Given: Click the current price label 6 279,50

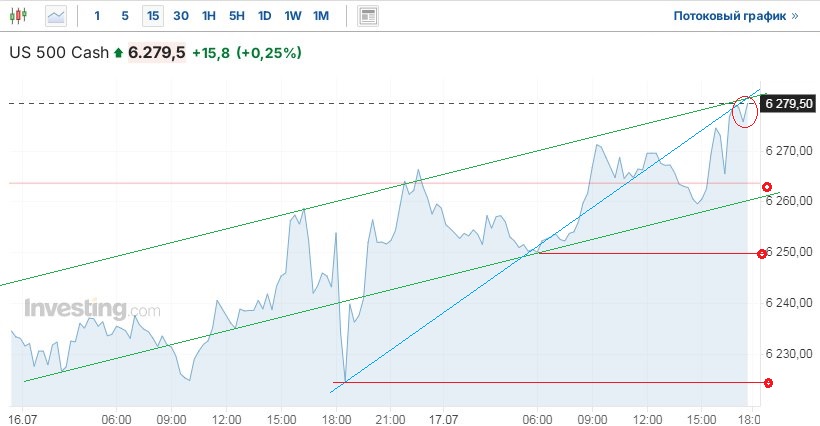Looking at the screenshot, I should click(x=787, y=103).
